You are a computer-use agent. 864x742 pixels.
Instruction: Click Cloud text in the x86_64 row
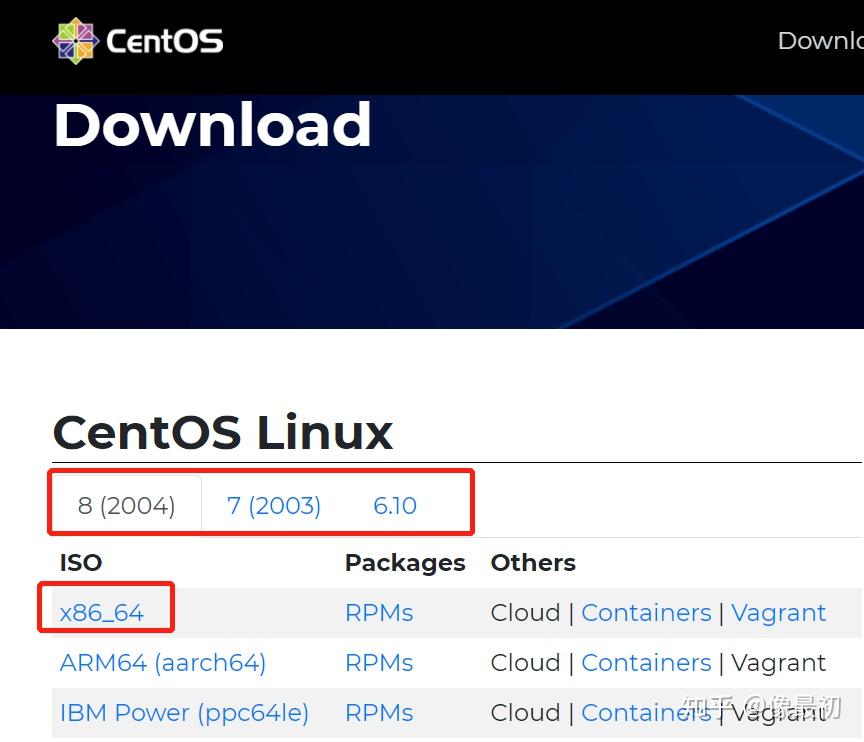[526, 612]
